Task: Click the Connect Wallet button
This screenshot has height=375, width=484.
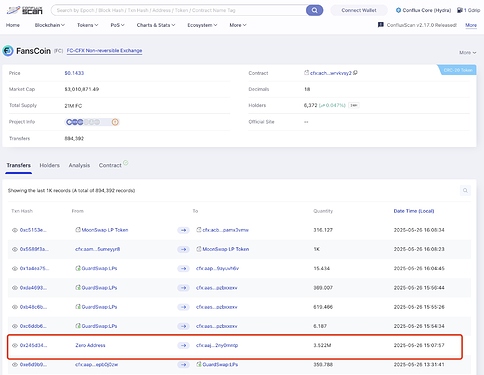Action: (359, 10)
